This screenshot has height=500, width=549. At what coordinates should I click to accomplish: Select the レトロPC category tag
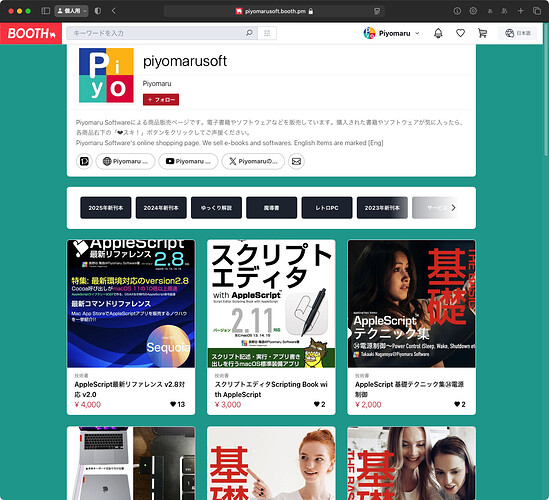tap(327, 208)
